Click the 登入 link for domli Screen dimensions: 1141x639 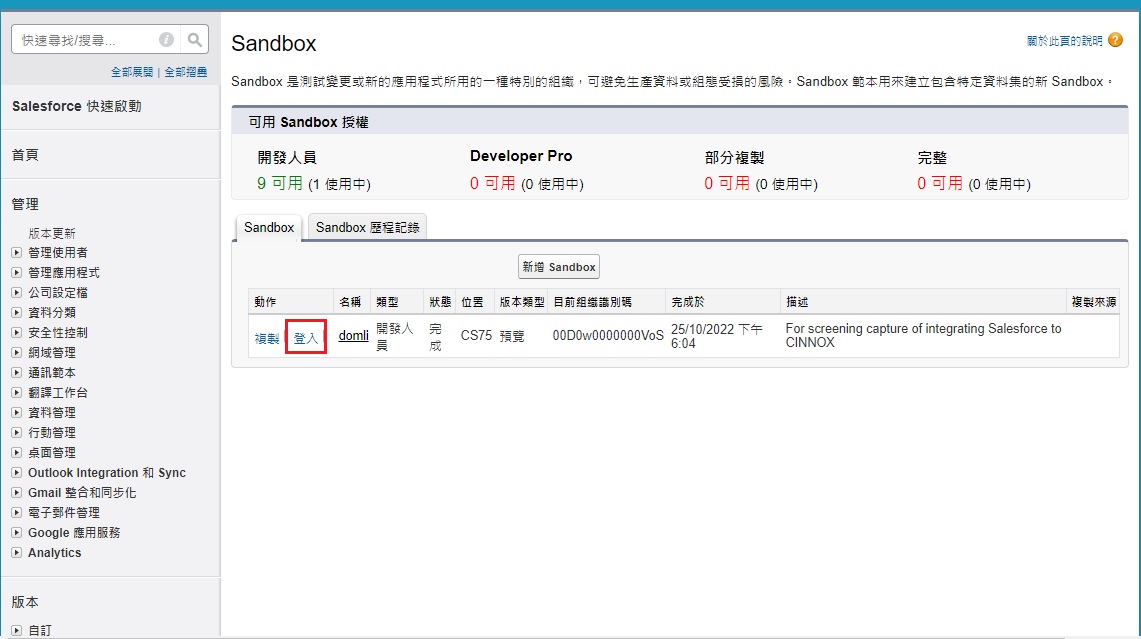coord(306,338)
